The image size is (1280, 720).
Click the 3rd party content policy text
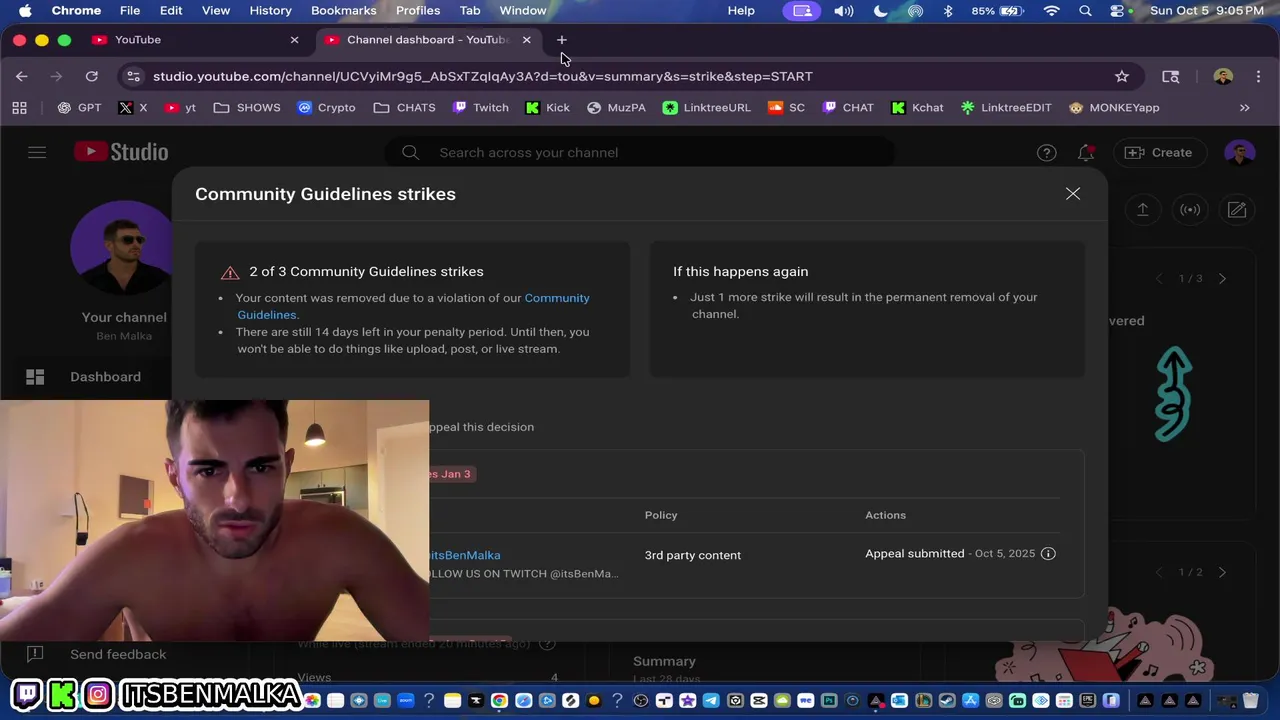pyautogui.click(x=693, y=556)
